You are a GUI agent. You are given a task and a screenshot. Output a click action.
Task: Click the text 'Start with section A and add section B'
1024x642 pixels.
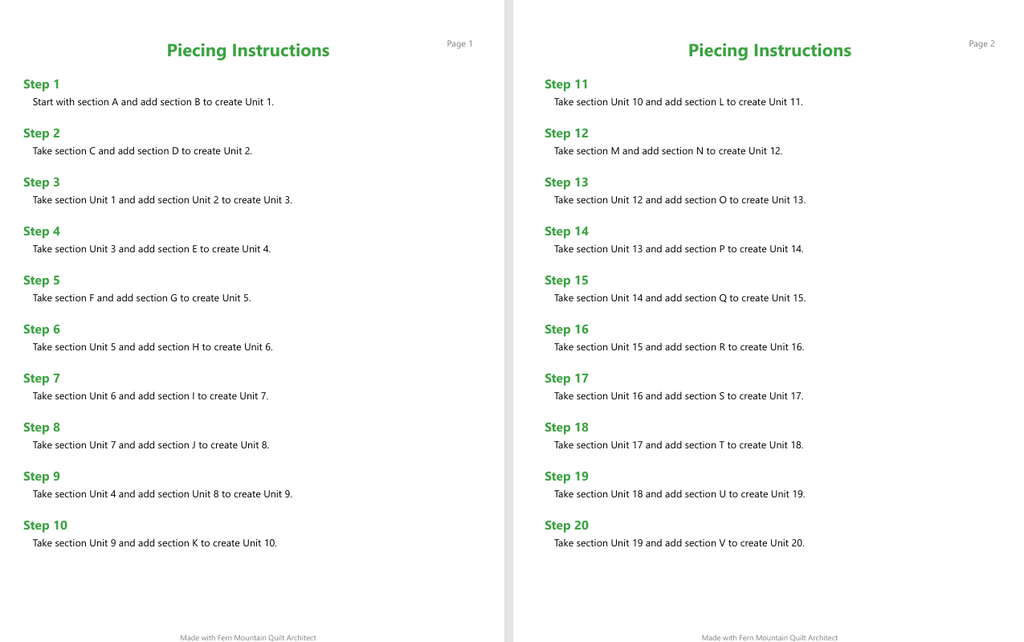(116, 102)
